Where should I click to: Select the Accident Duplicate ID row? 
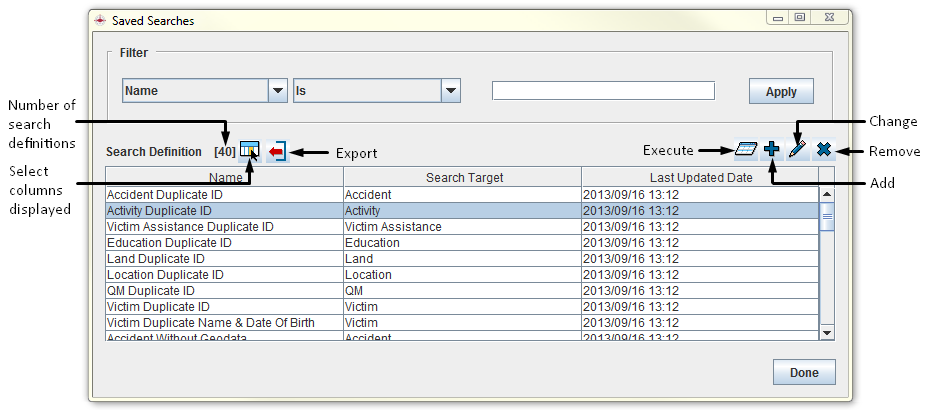[x=224, y=195]
